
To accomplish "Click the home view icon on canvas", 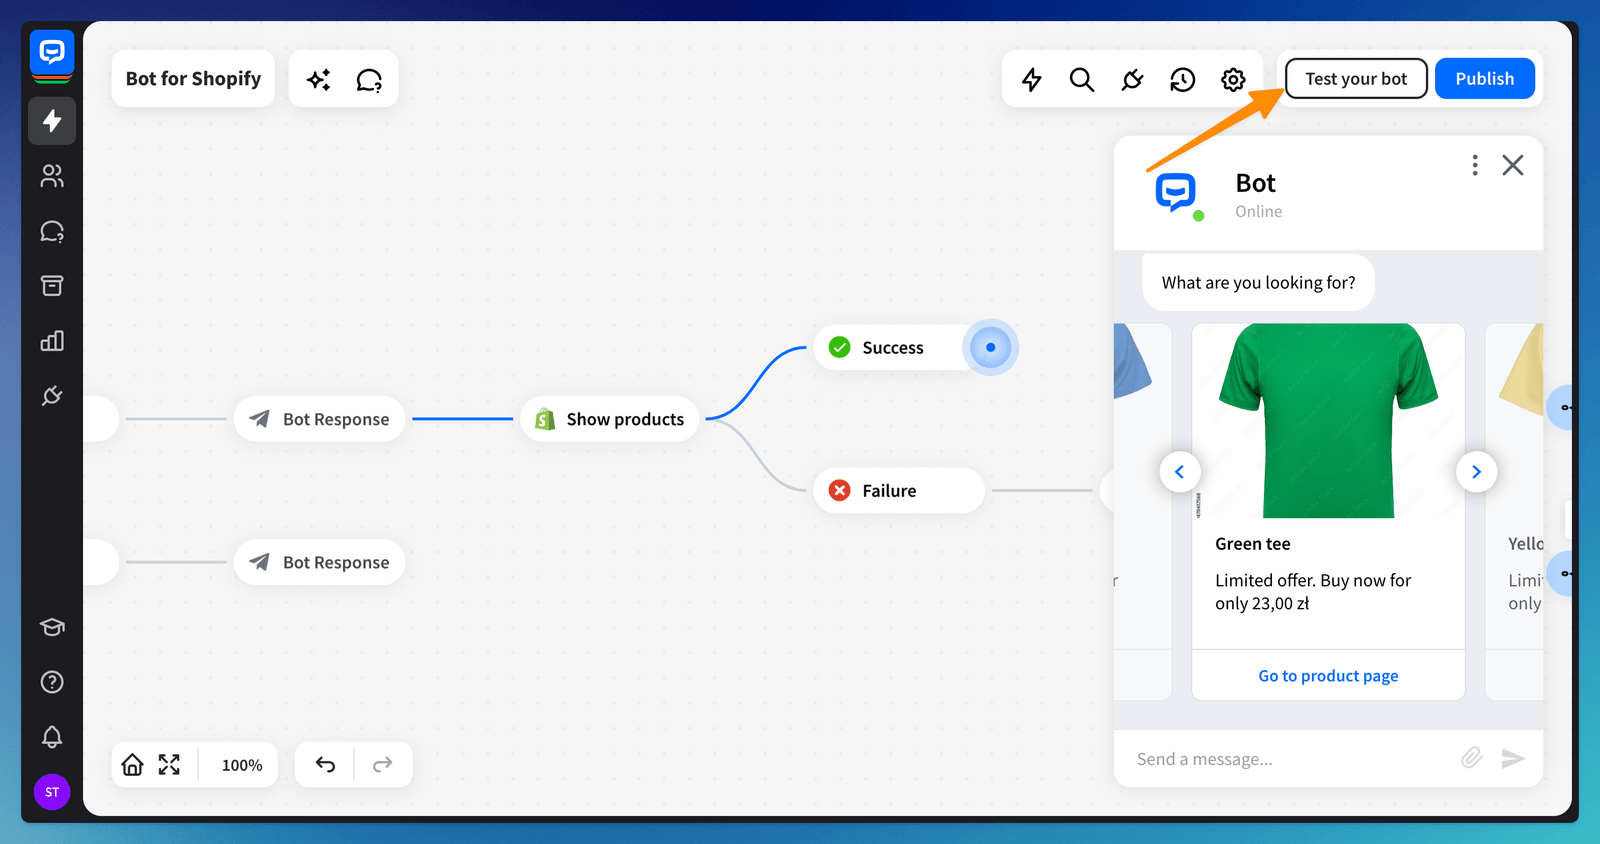I will [132, 765].
